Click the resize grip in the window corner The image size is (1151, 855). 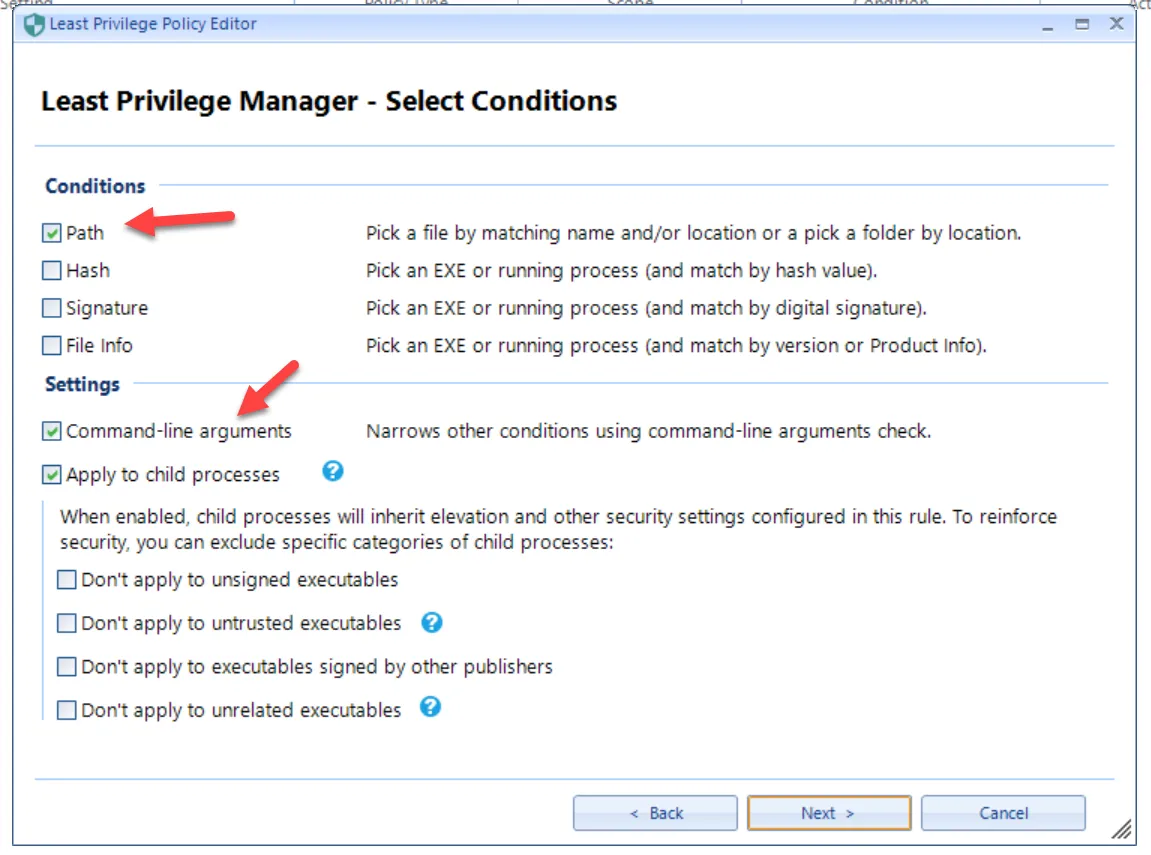(1122, 828)
